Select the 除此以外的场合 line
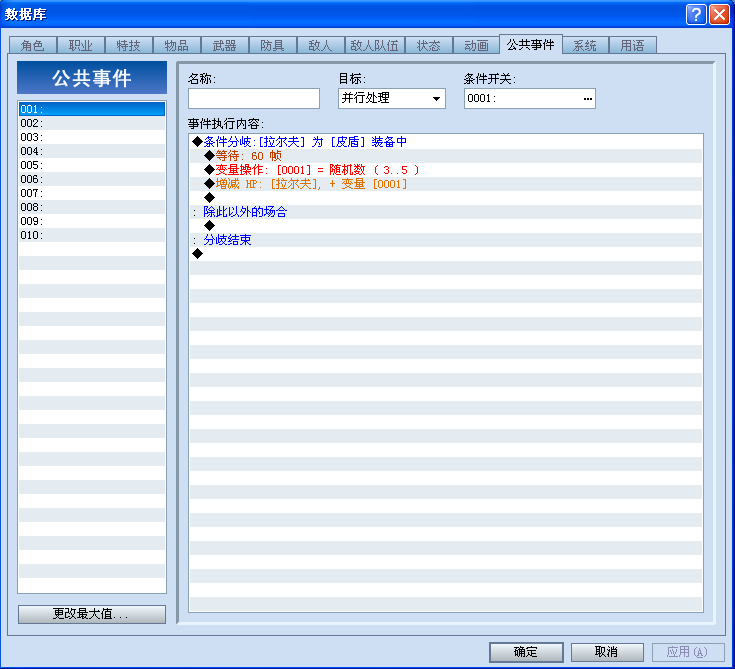 tap(446, 212)
